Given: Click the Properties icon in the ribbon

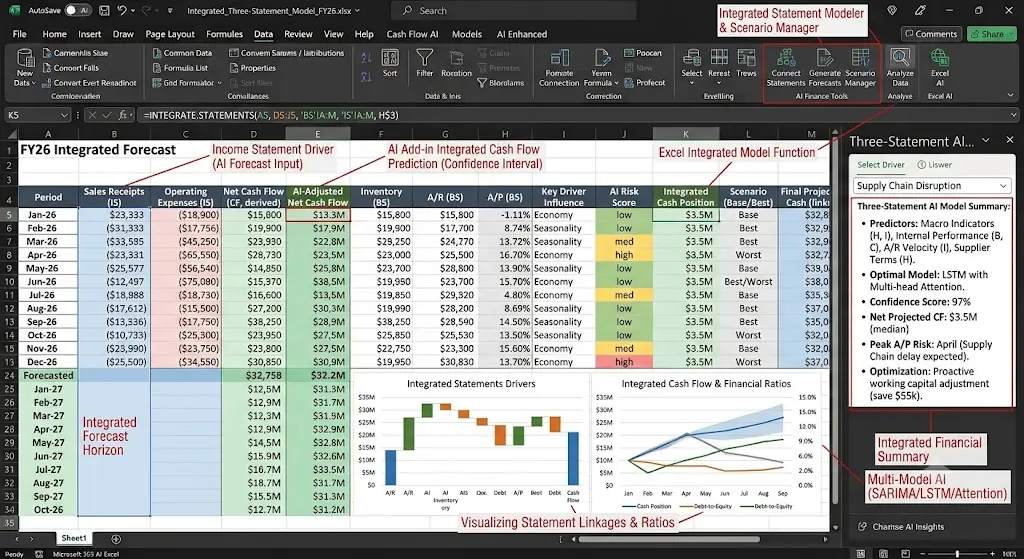Looking at the screenshot, I should click(x=234, y=68).
